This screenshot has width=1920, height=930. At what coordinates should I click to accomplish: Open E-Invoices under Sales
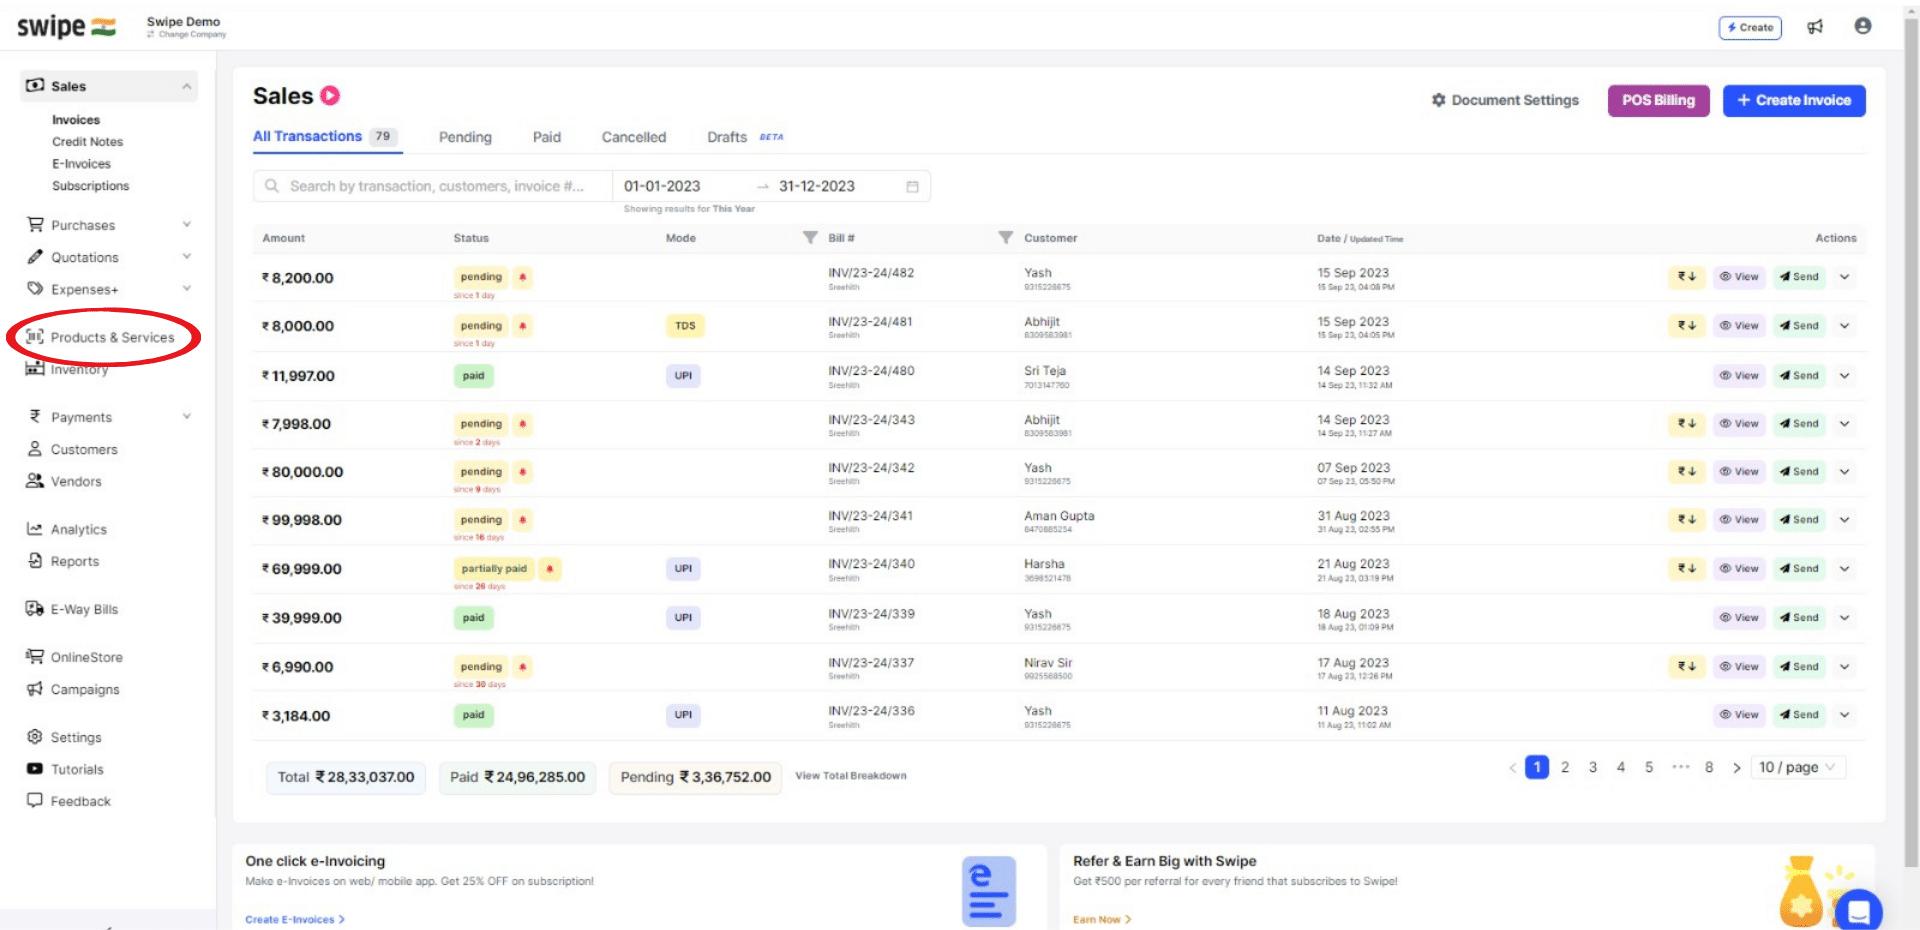pos(81,164)
